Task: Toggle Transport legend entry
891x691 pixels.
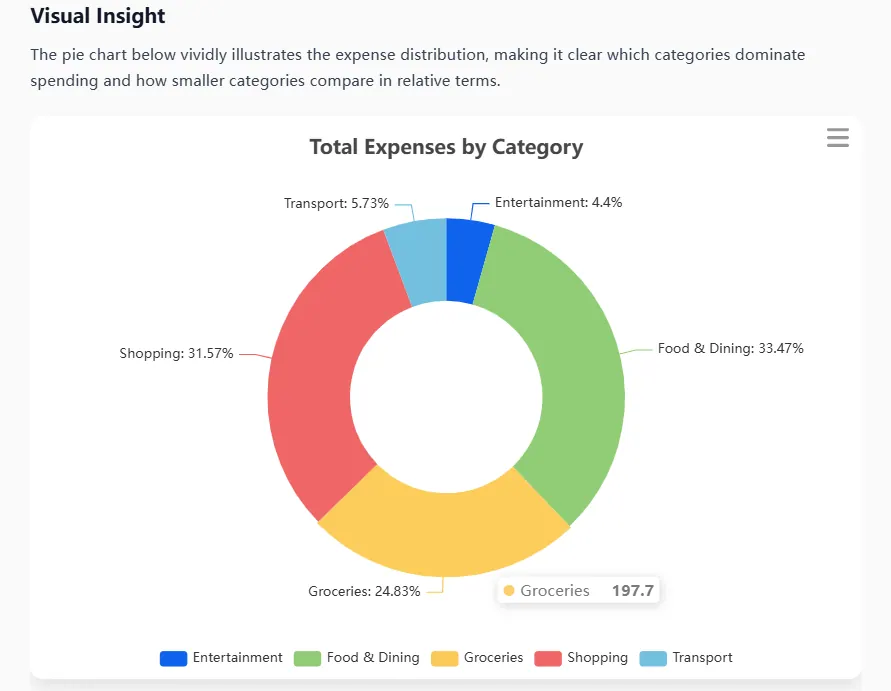Action: coord(686,658)
